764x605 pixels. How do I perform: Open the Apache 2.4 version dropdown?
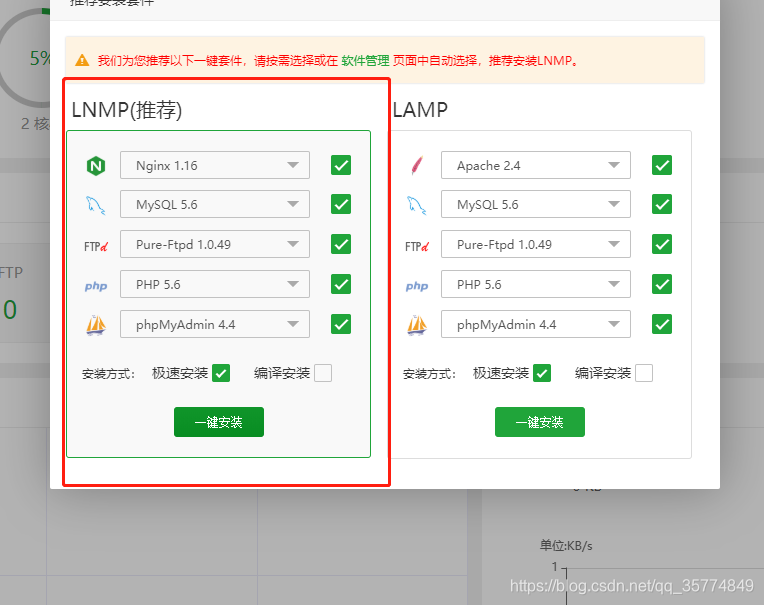(536, 165)
